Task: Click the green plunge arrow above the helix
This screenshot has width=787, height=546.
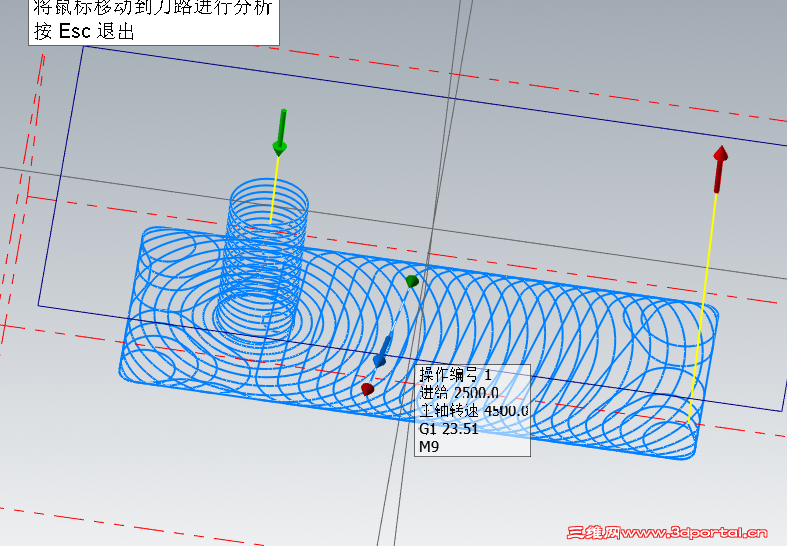Action: coord(281,132)
